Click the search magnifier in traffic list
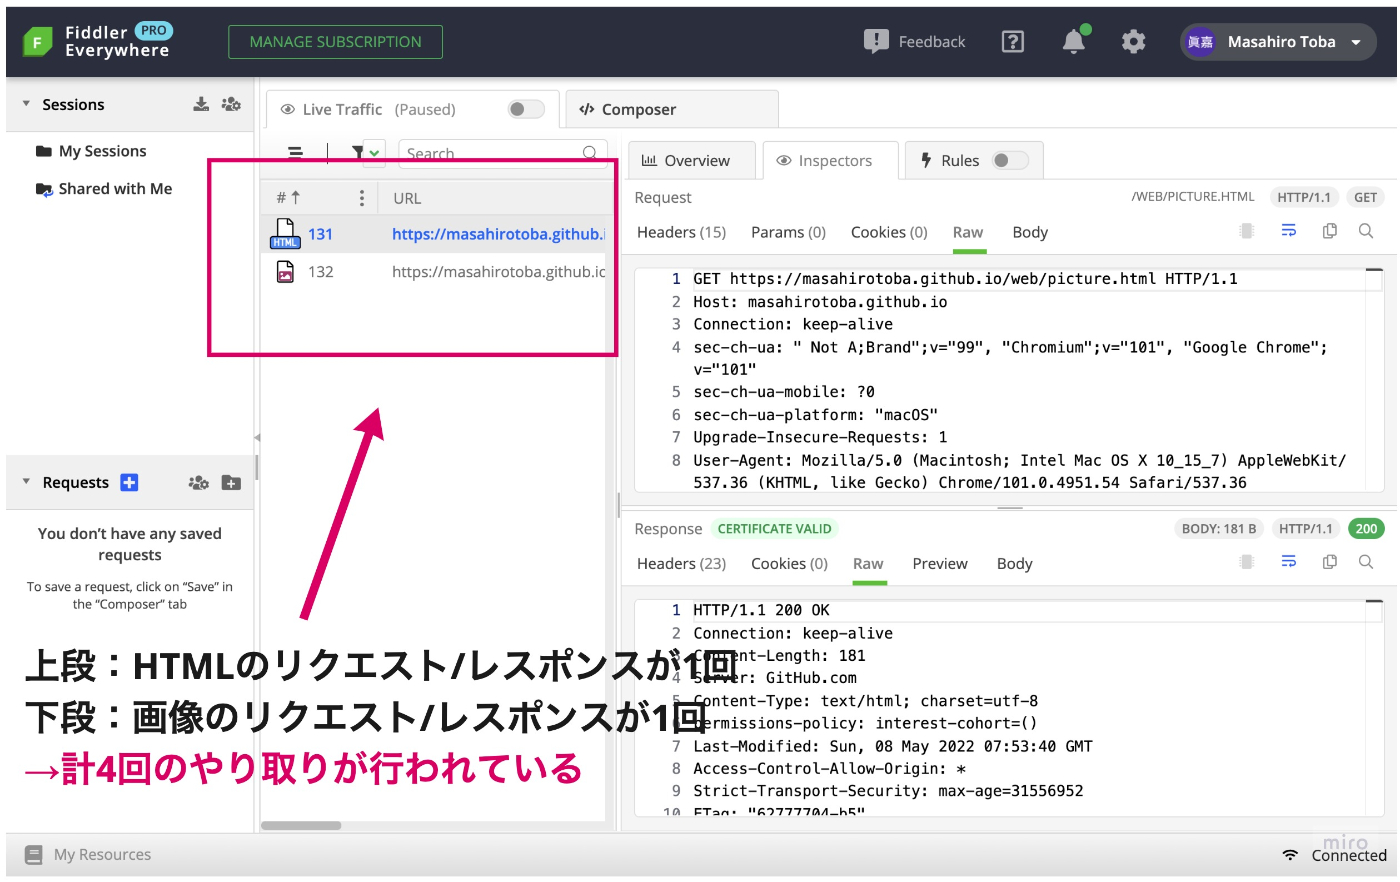 pyautogui.click(x=590, y=153)
